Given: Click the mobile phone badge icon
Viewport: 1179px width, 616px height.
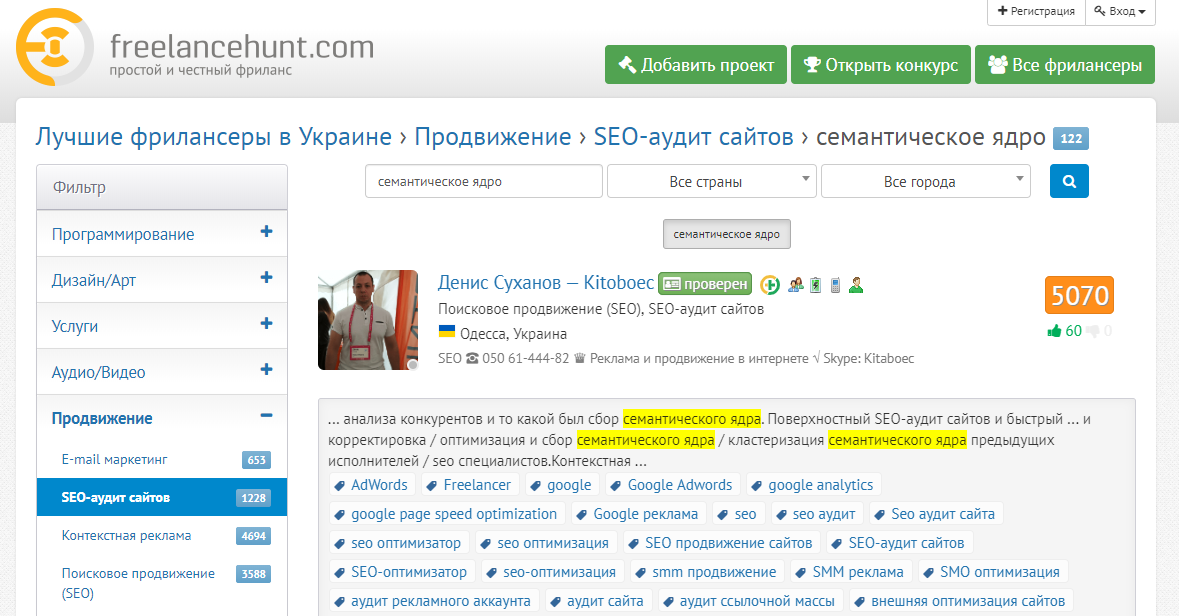Looking at the screenshot, I should [x=835, y=284].
